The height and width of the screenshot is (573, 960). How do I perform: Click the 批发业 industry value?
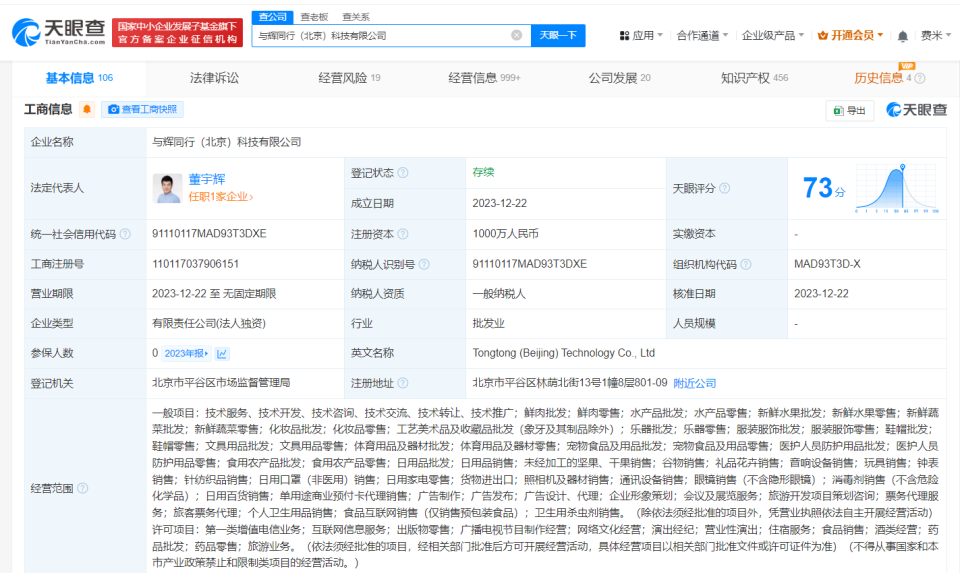click(489, 323)
